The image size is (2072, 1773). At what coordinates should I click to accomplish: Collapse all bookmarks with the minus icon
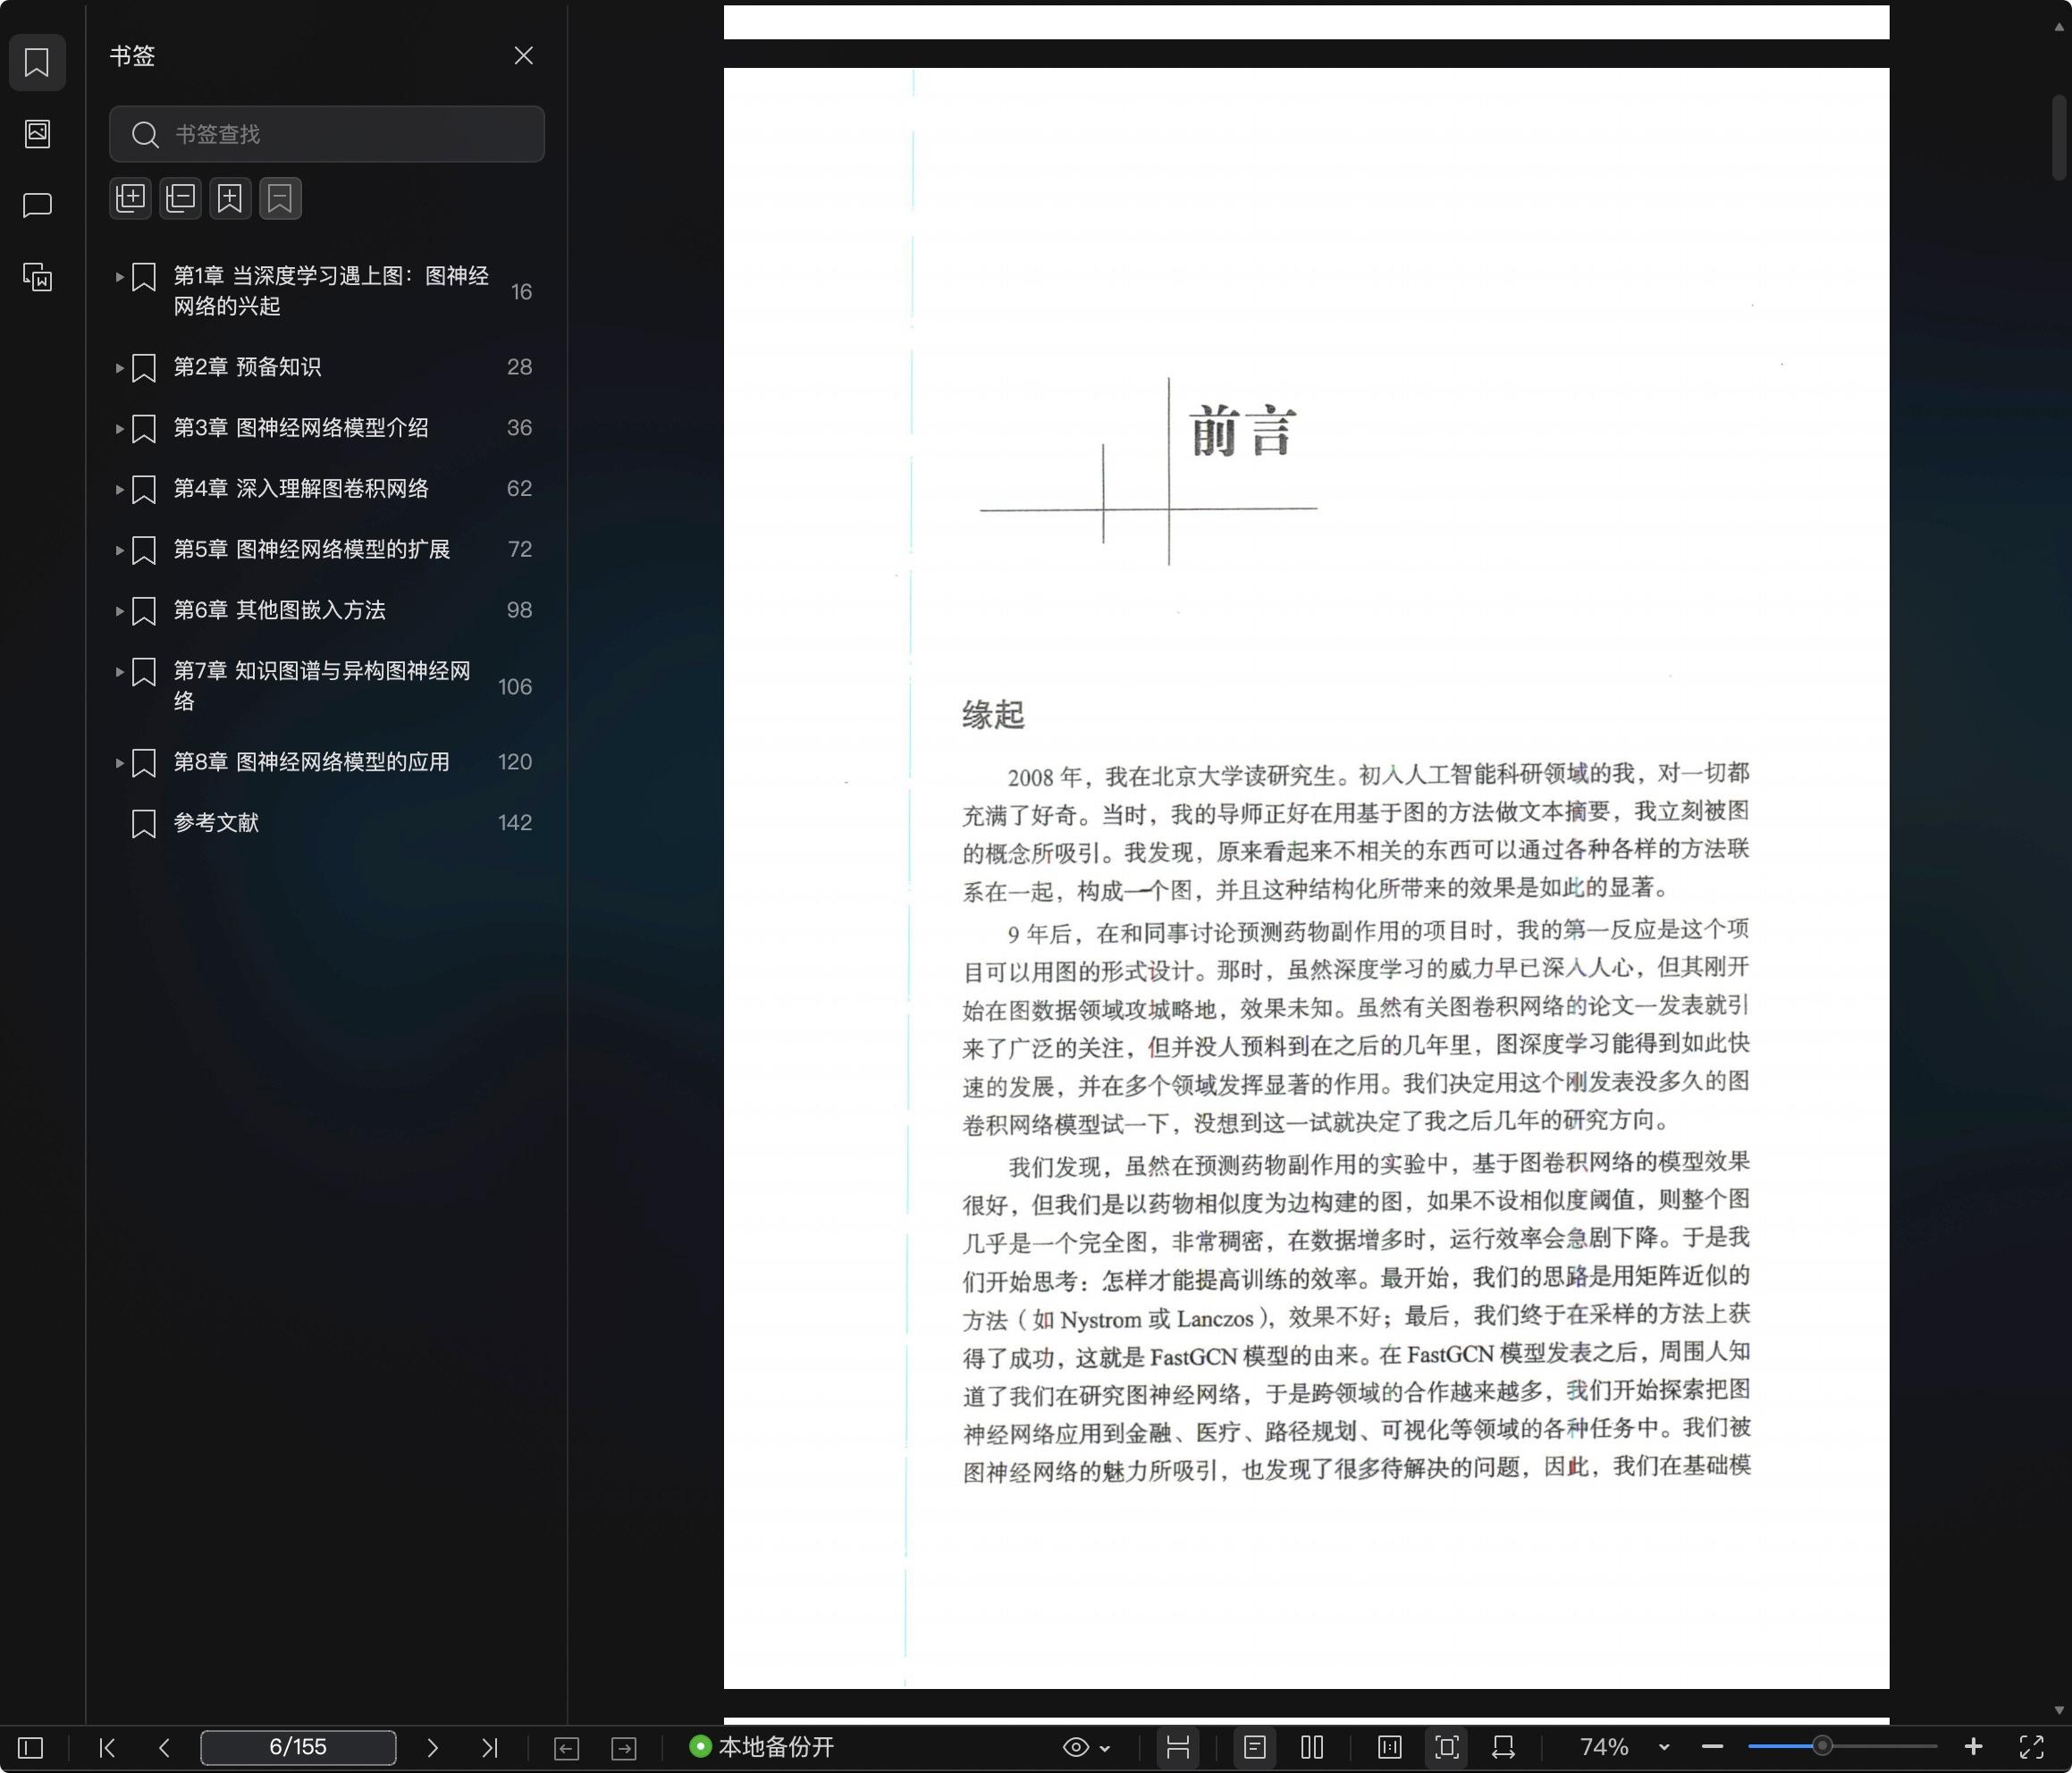tap(181, 198)
